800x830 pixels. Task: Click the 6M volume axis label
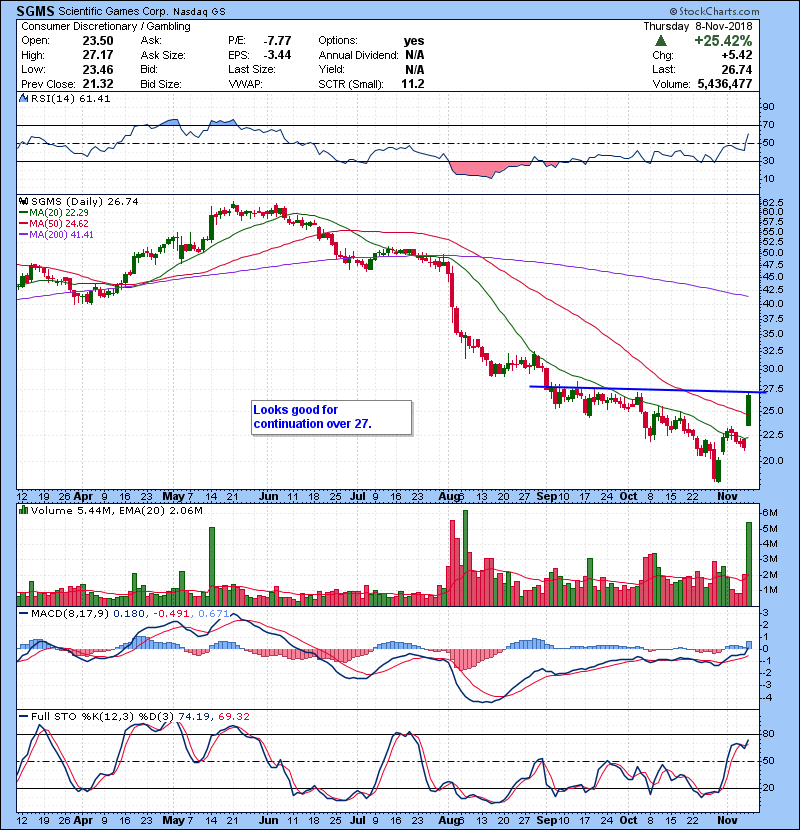point(770,513)
